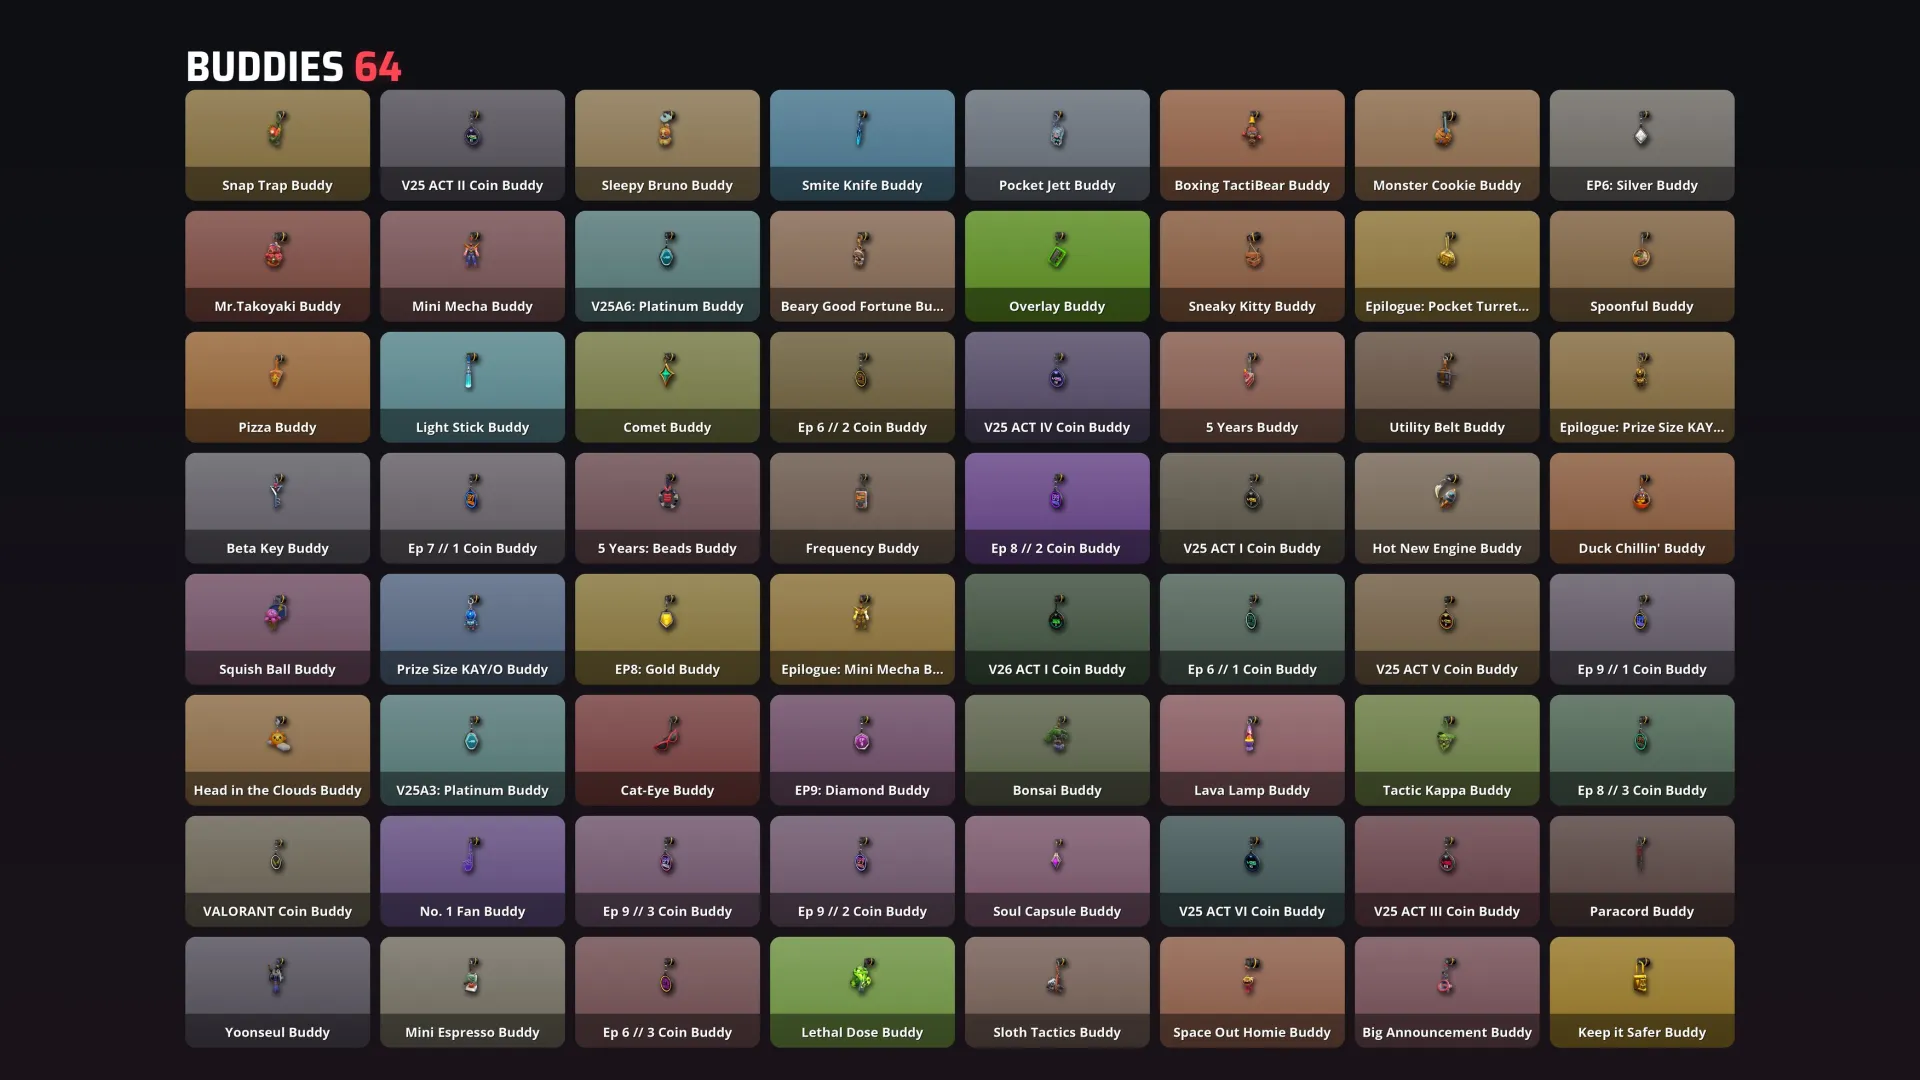
Task: Select the Beta Key Buddy icon
Action: click(277, 492)
